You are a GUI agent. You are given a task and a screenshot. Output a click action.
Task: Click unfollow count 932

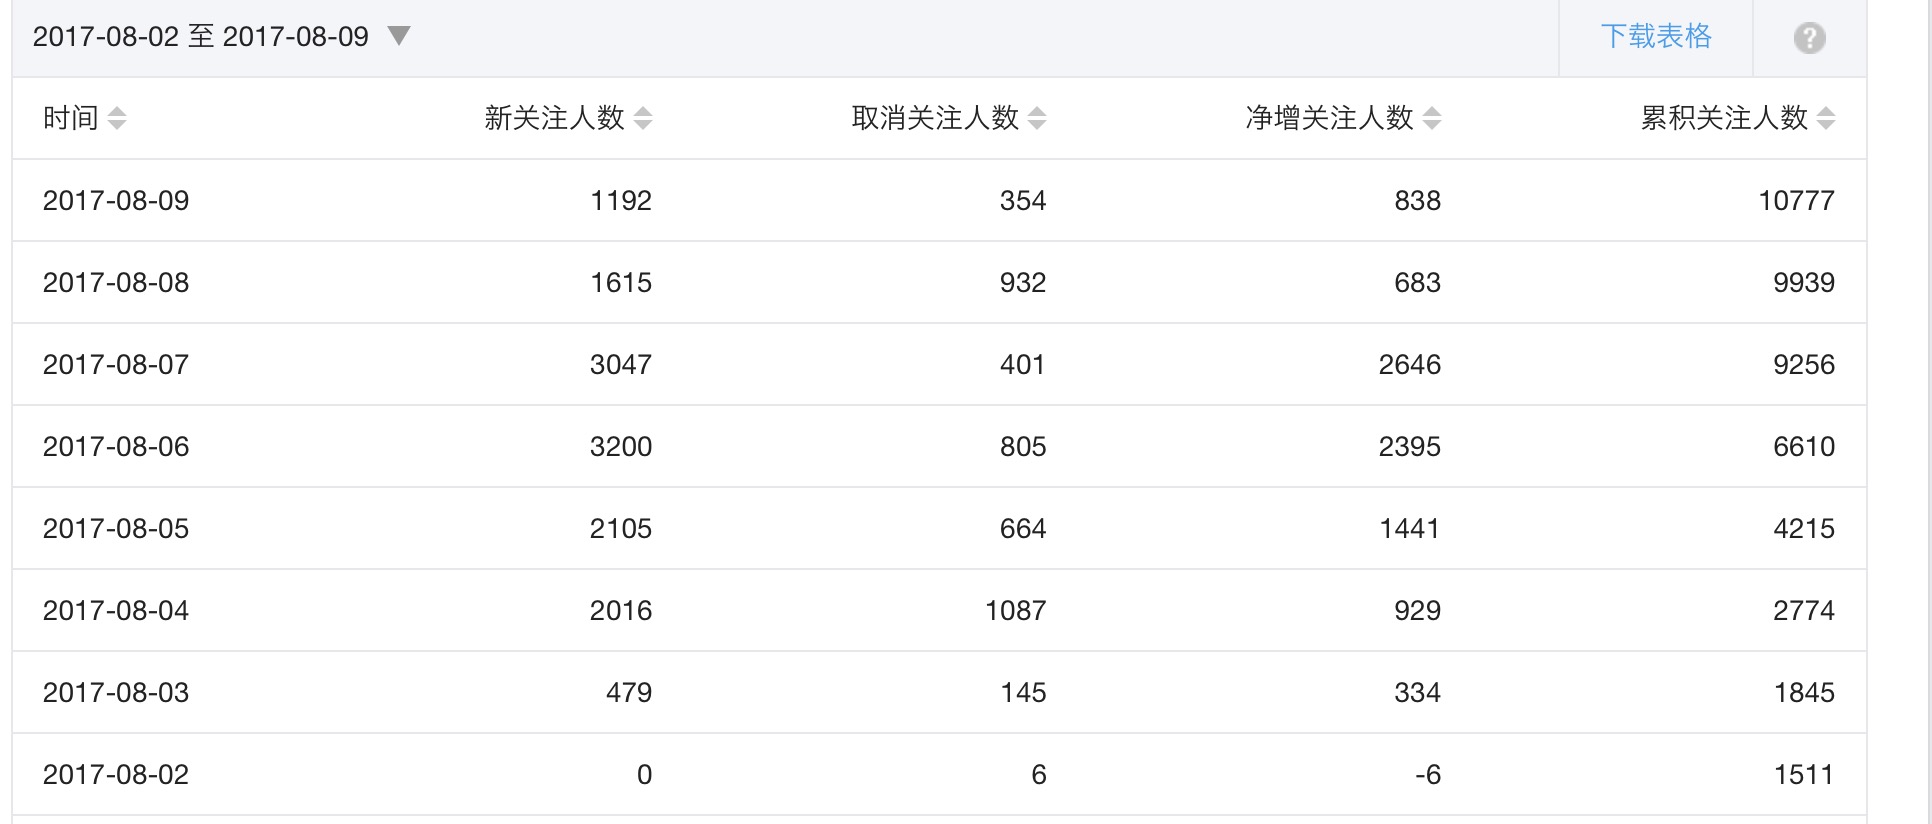[x=1023, y=282]
